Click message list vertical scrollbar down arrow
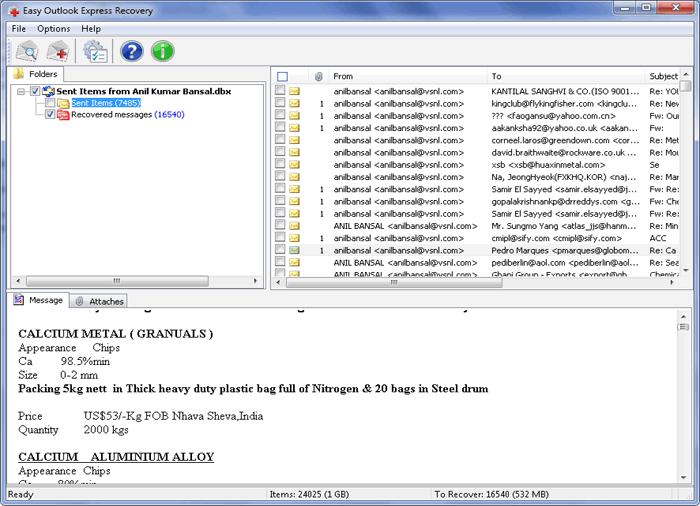 click(685, 270)
